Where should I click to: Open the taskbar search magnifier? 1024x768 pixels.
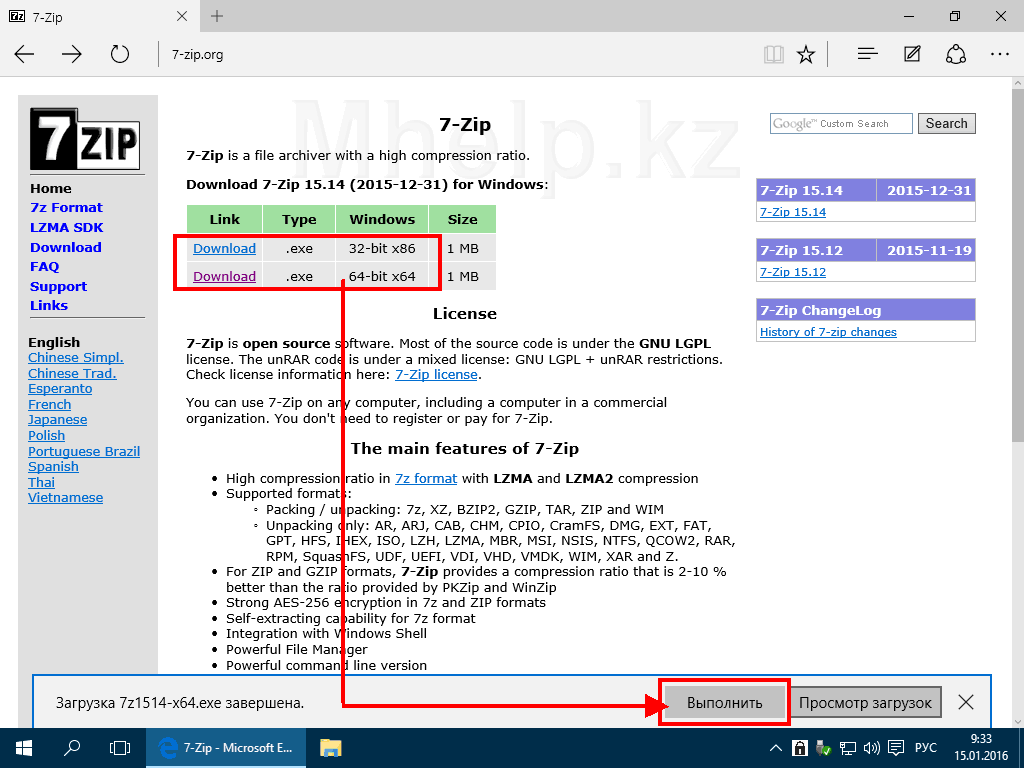[x=72, y=748]
